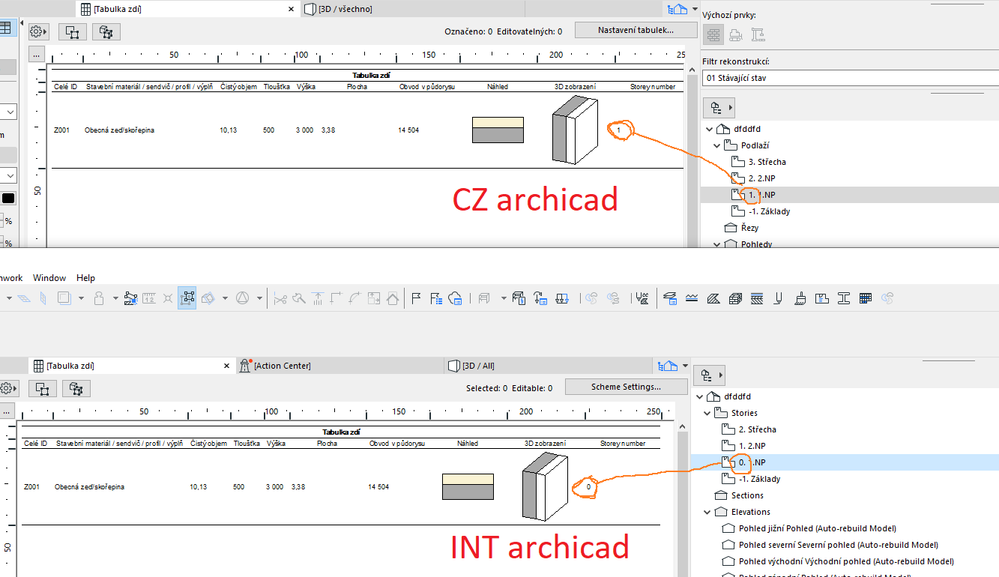This screenshot has width=999, height=577.
Task: Open the gear icon beside the INT schedule
Action: (8, 388)
